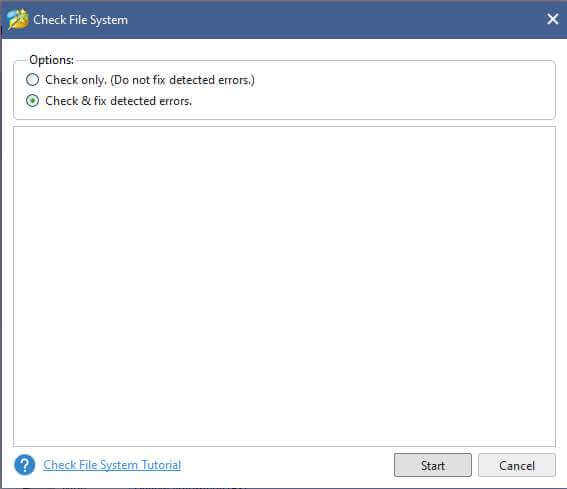567x489 pixels.
Task: Click the Cancel button beside Start
Action: click(516, 465)
